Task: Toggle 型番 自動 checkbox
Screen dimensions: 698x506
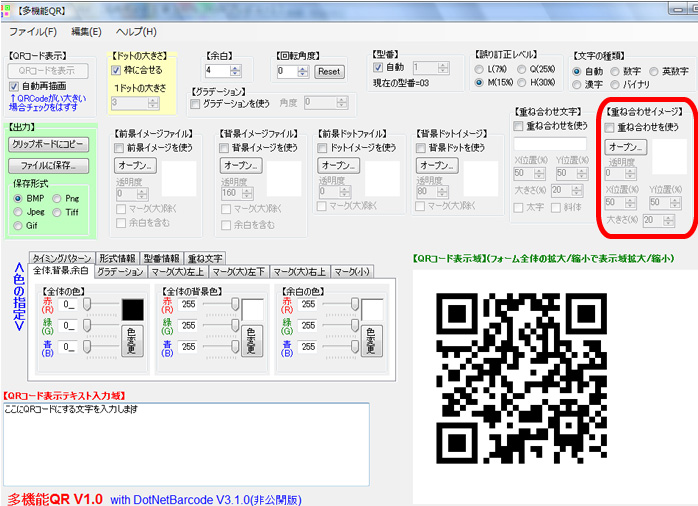Action: [378, 68]
